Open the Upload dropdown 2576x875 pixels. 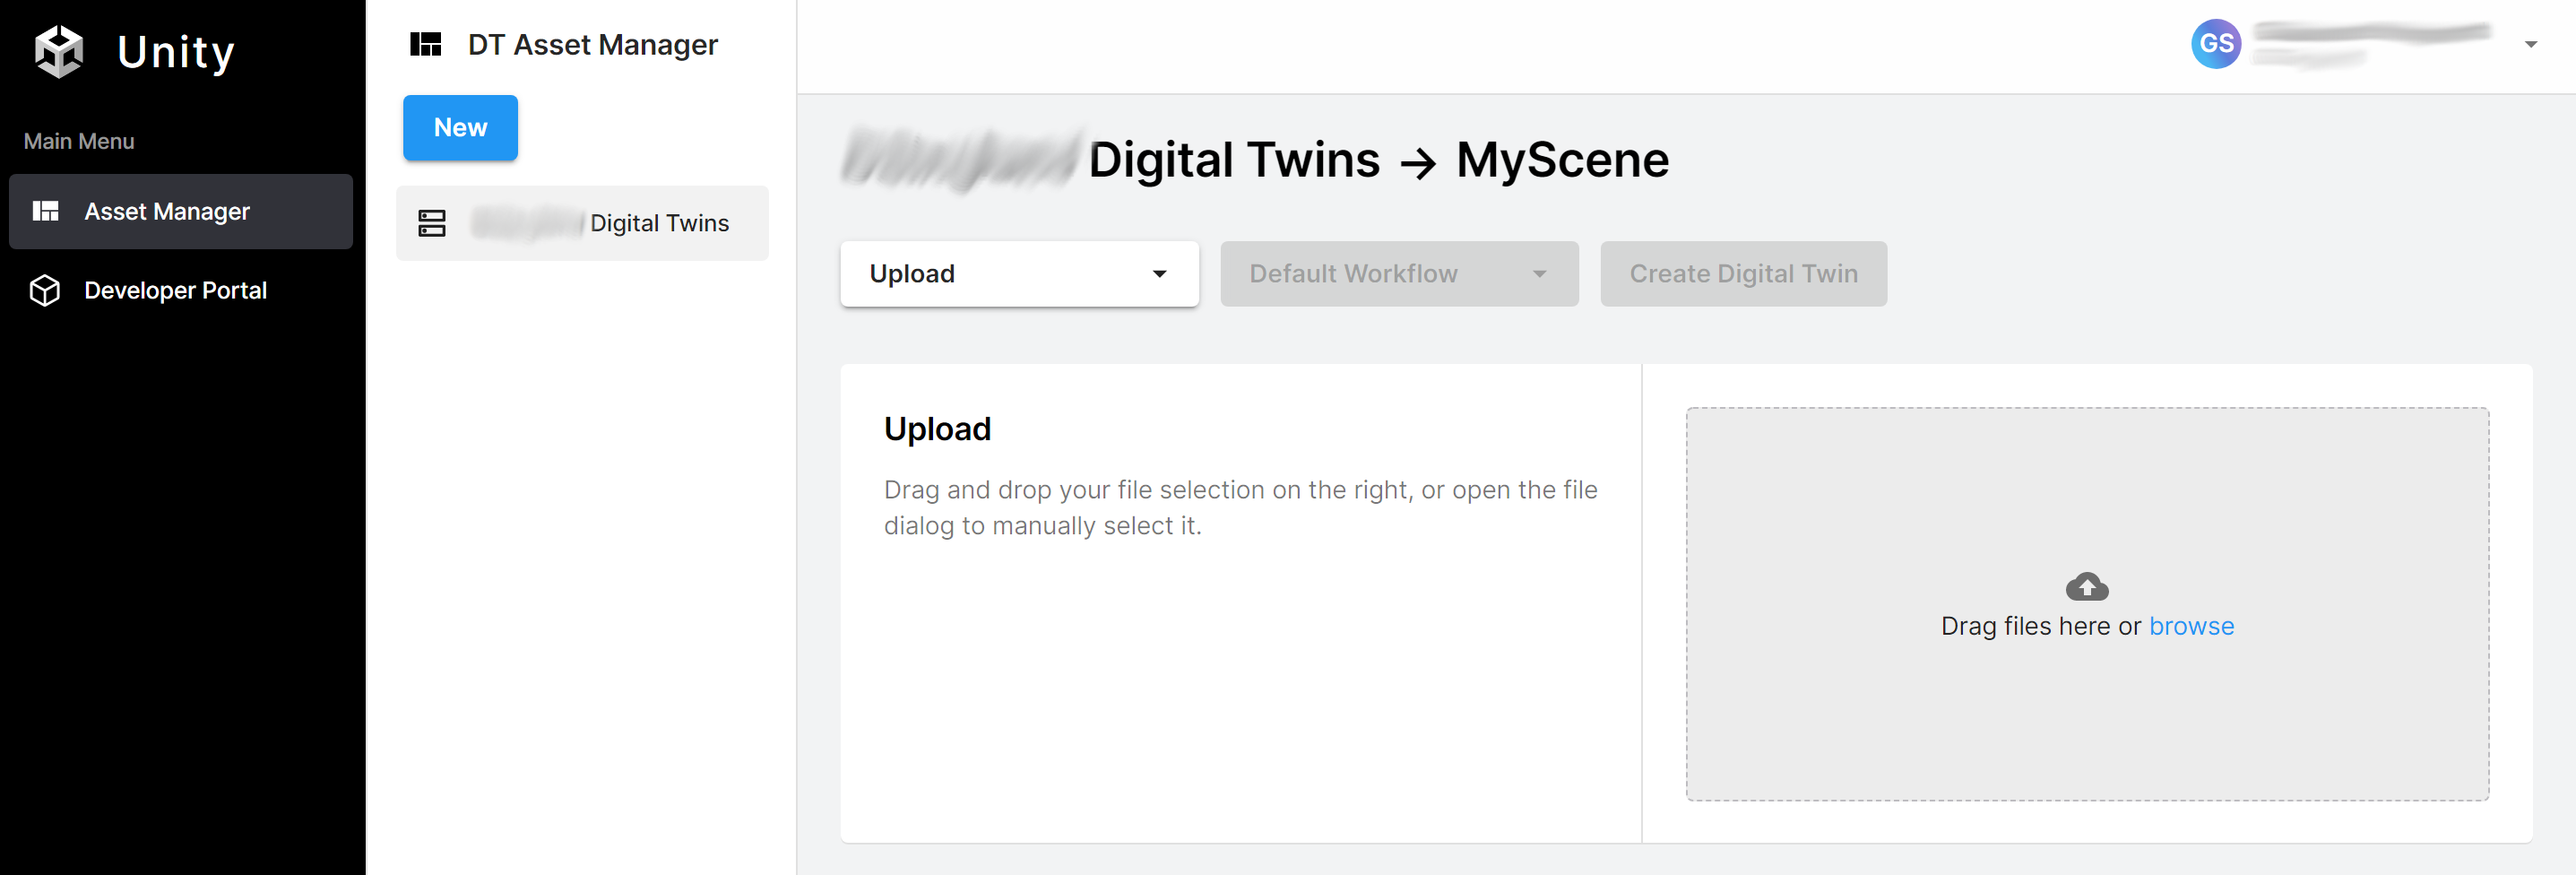pos(1019,273)
